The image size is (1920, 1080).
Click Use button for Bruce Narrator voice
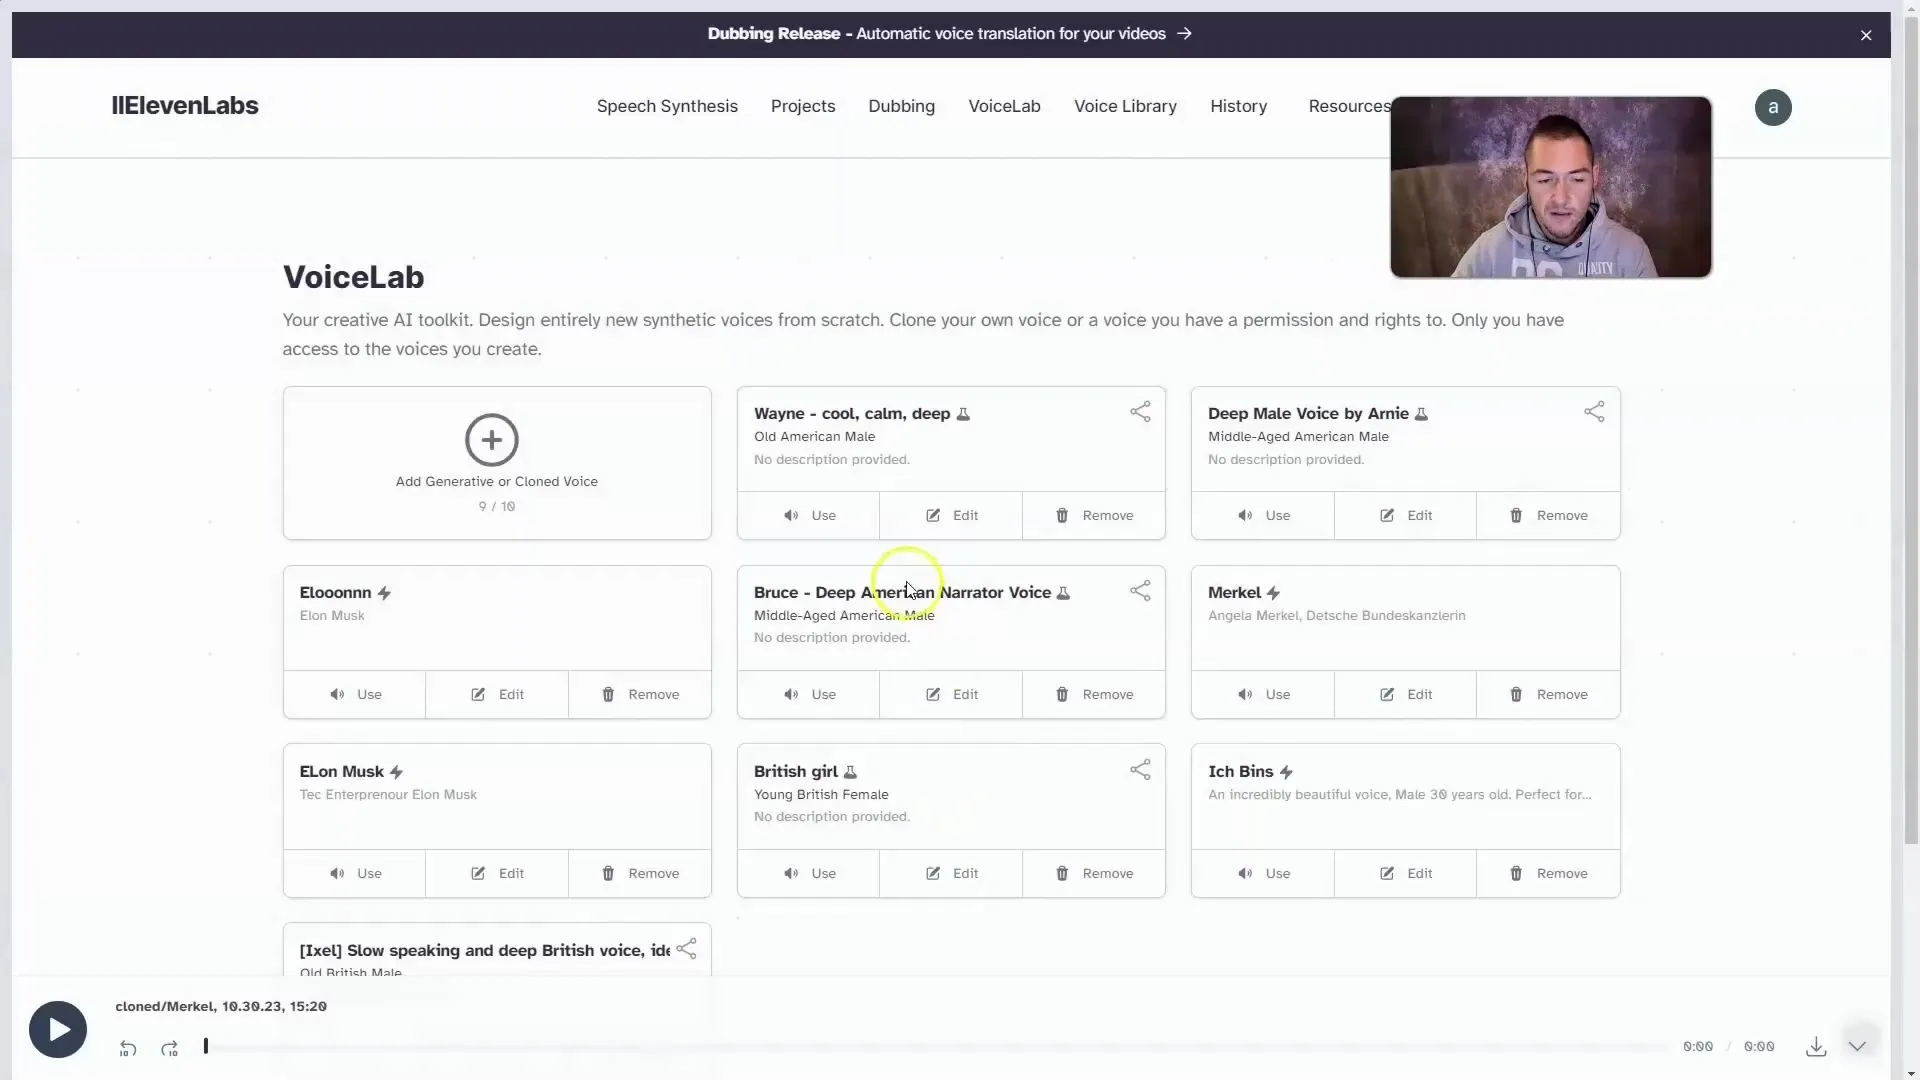pos(807,694)
